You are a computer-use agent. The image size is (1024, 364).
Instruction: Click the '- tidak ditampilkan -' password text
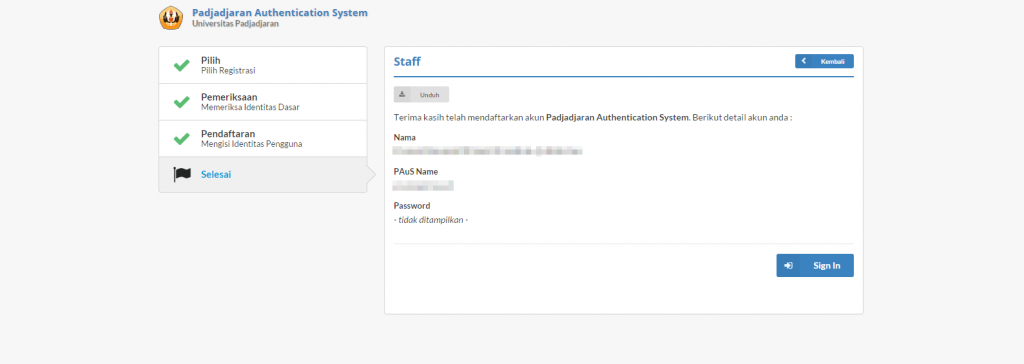click(431, 220)
